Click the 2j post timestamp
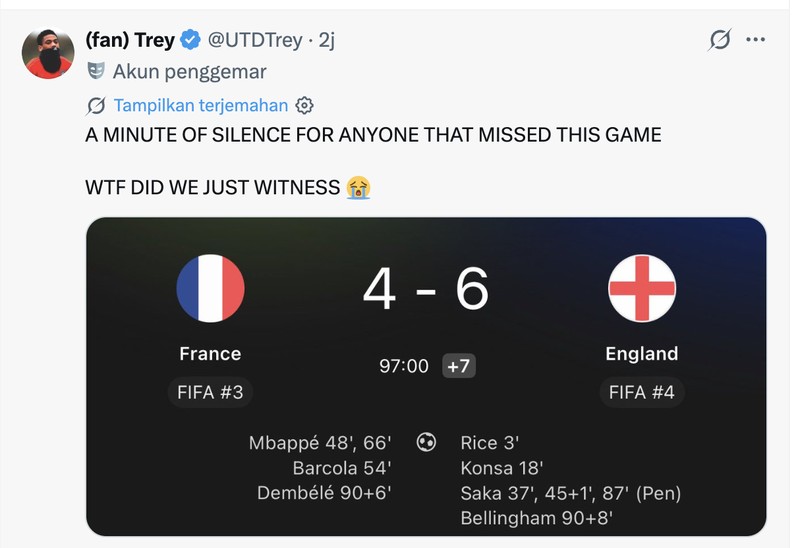Screen dimensions: 800x548 pos(327,40)
